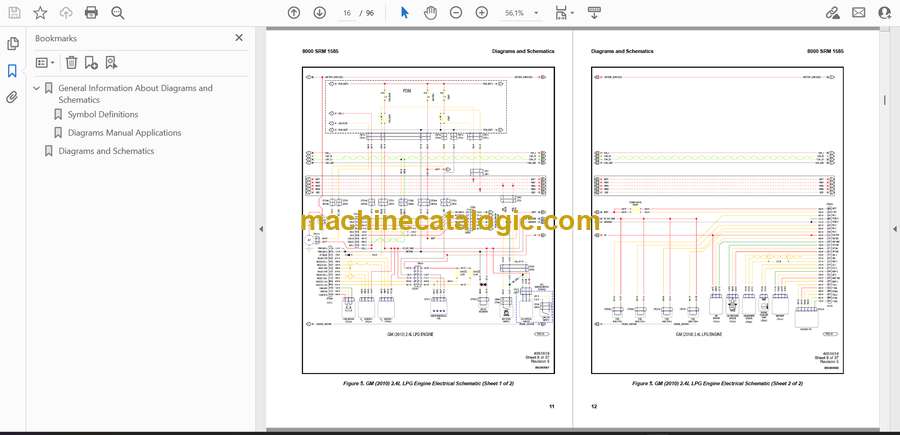Screen dimensions: 900x435
Task: Send file by email icon
Action: [x=858, y=13]
